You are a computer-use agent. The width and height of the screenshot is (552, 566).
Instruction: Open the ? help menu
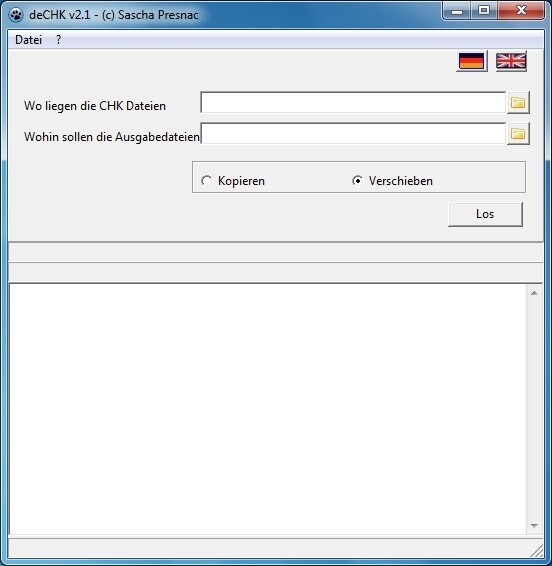(58, 40)
